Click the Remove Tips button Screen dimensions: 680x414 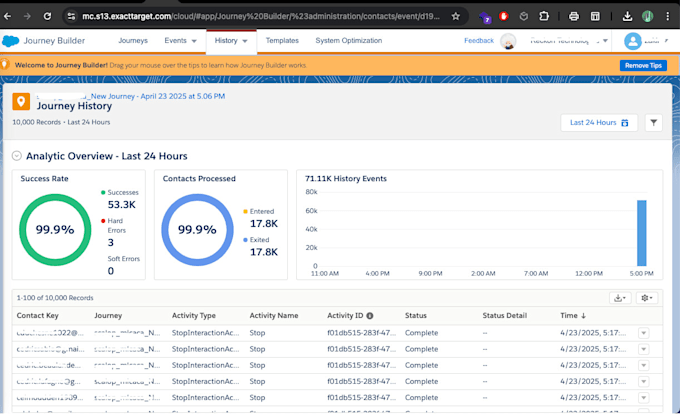[x=643, y=65]
